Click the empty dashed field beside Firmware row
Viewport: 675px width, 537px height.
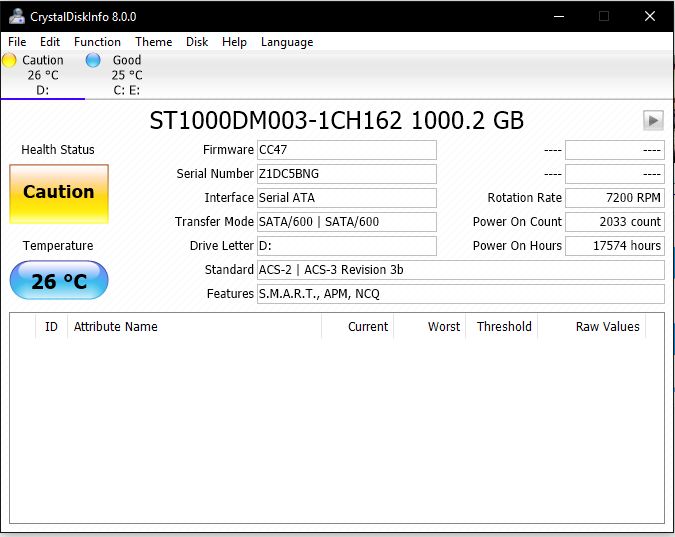615,150
